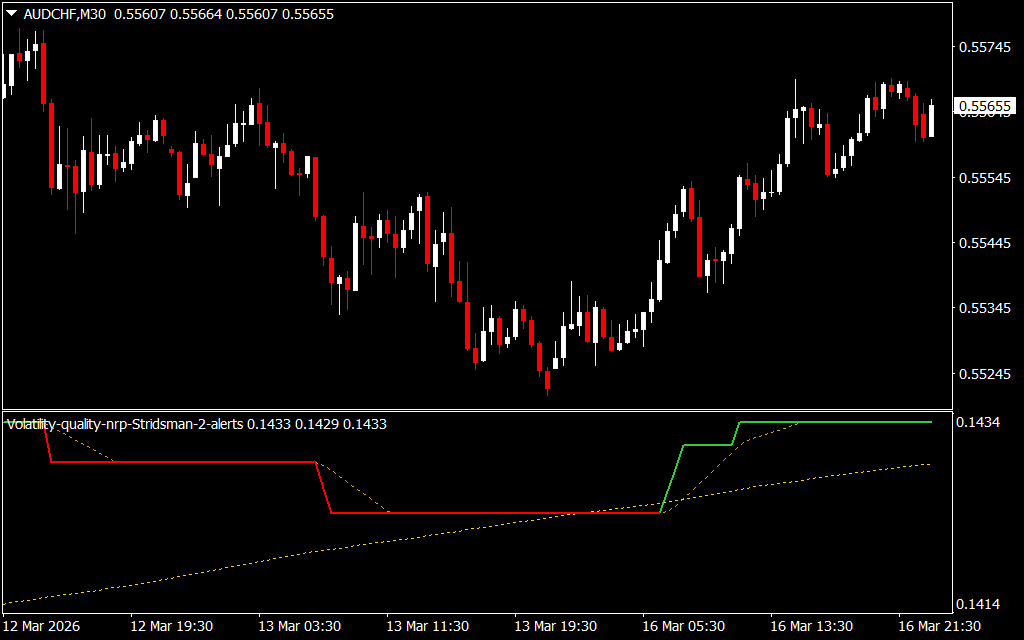Image resolution: width=1024 pixels, height=640 pixels.
Task: Select the 13 Mar 11:30 time label
Action: [x=427, y=626]
